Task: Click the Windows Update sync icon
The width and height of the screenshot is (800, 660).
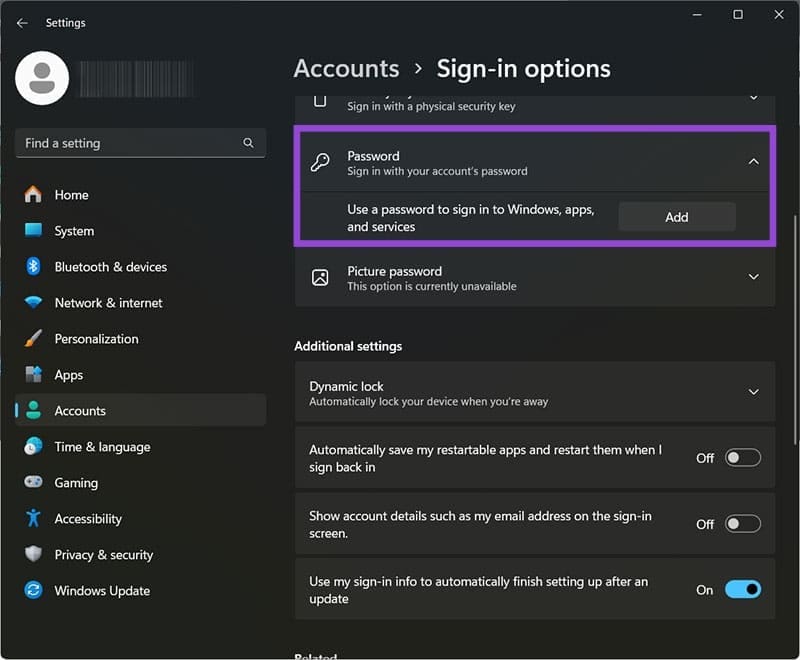Action: tap(34, 591)
